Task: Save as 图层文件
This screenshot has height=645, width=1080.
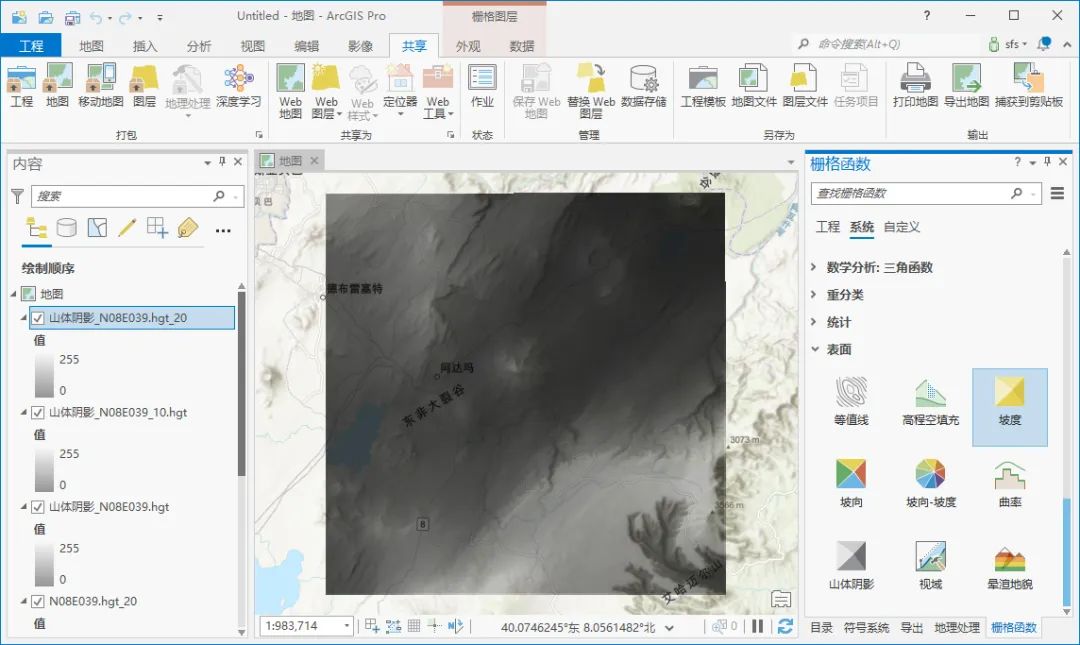Action: (804, 86)
